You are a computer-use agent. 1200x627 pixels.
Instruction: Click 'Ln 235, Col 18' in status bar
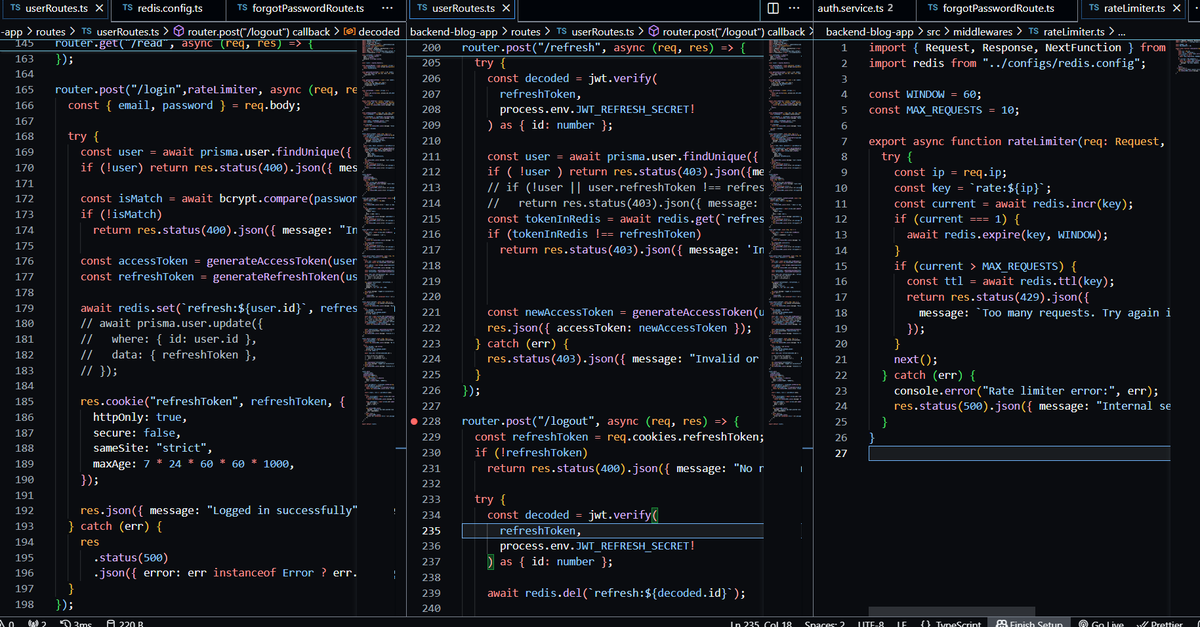(760, 623)
